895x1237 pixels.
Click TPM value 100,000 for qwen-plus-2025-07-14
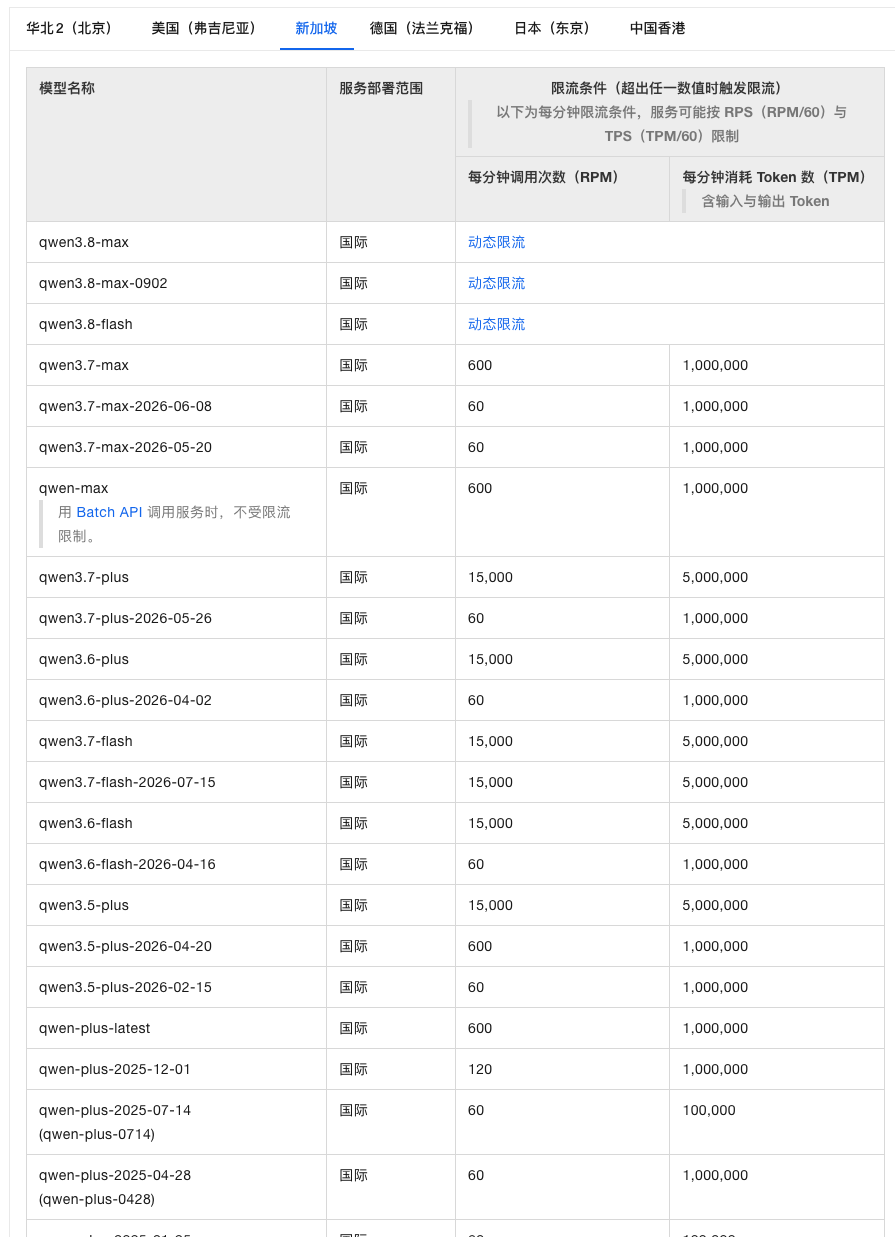tap(709, 1110)
